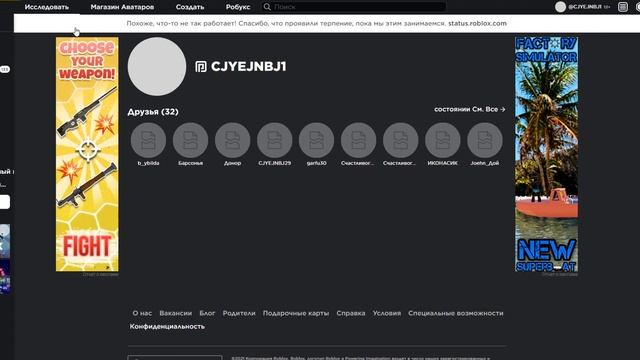
Task: Click the large profile avatar circle
Action: pos(157,67)
